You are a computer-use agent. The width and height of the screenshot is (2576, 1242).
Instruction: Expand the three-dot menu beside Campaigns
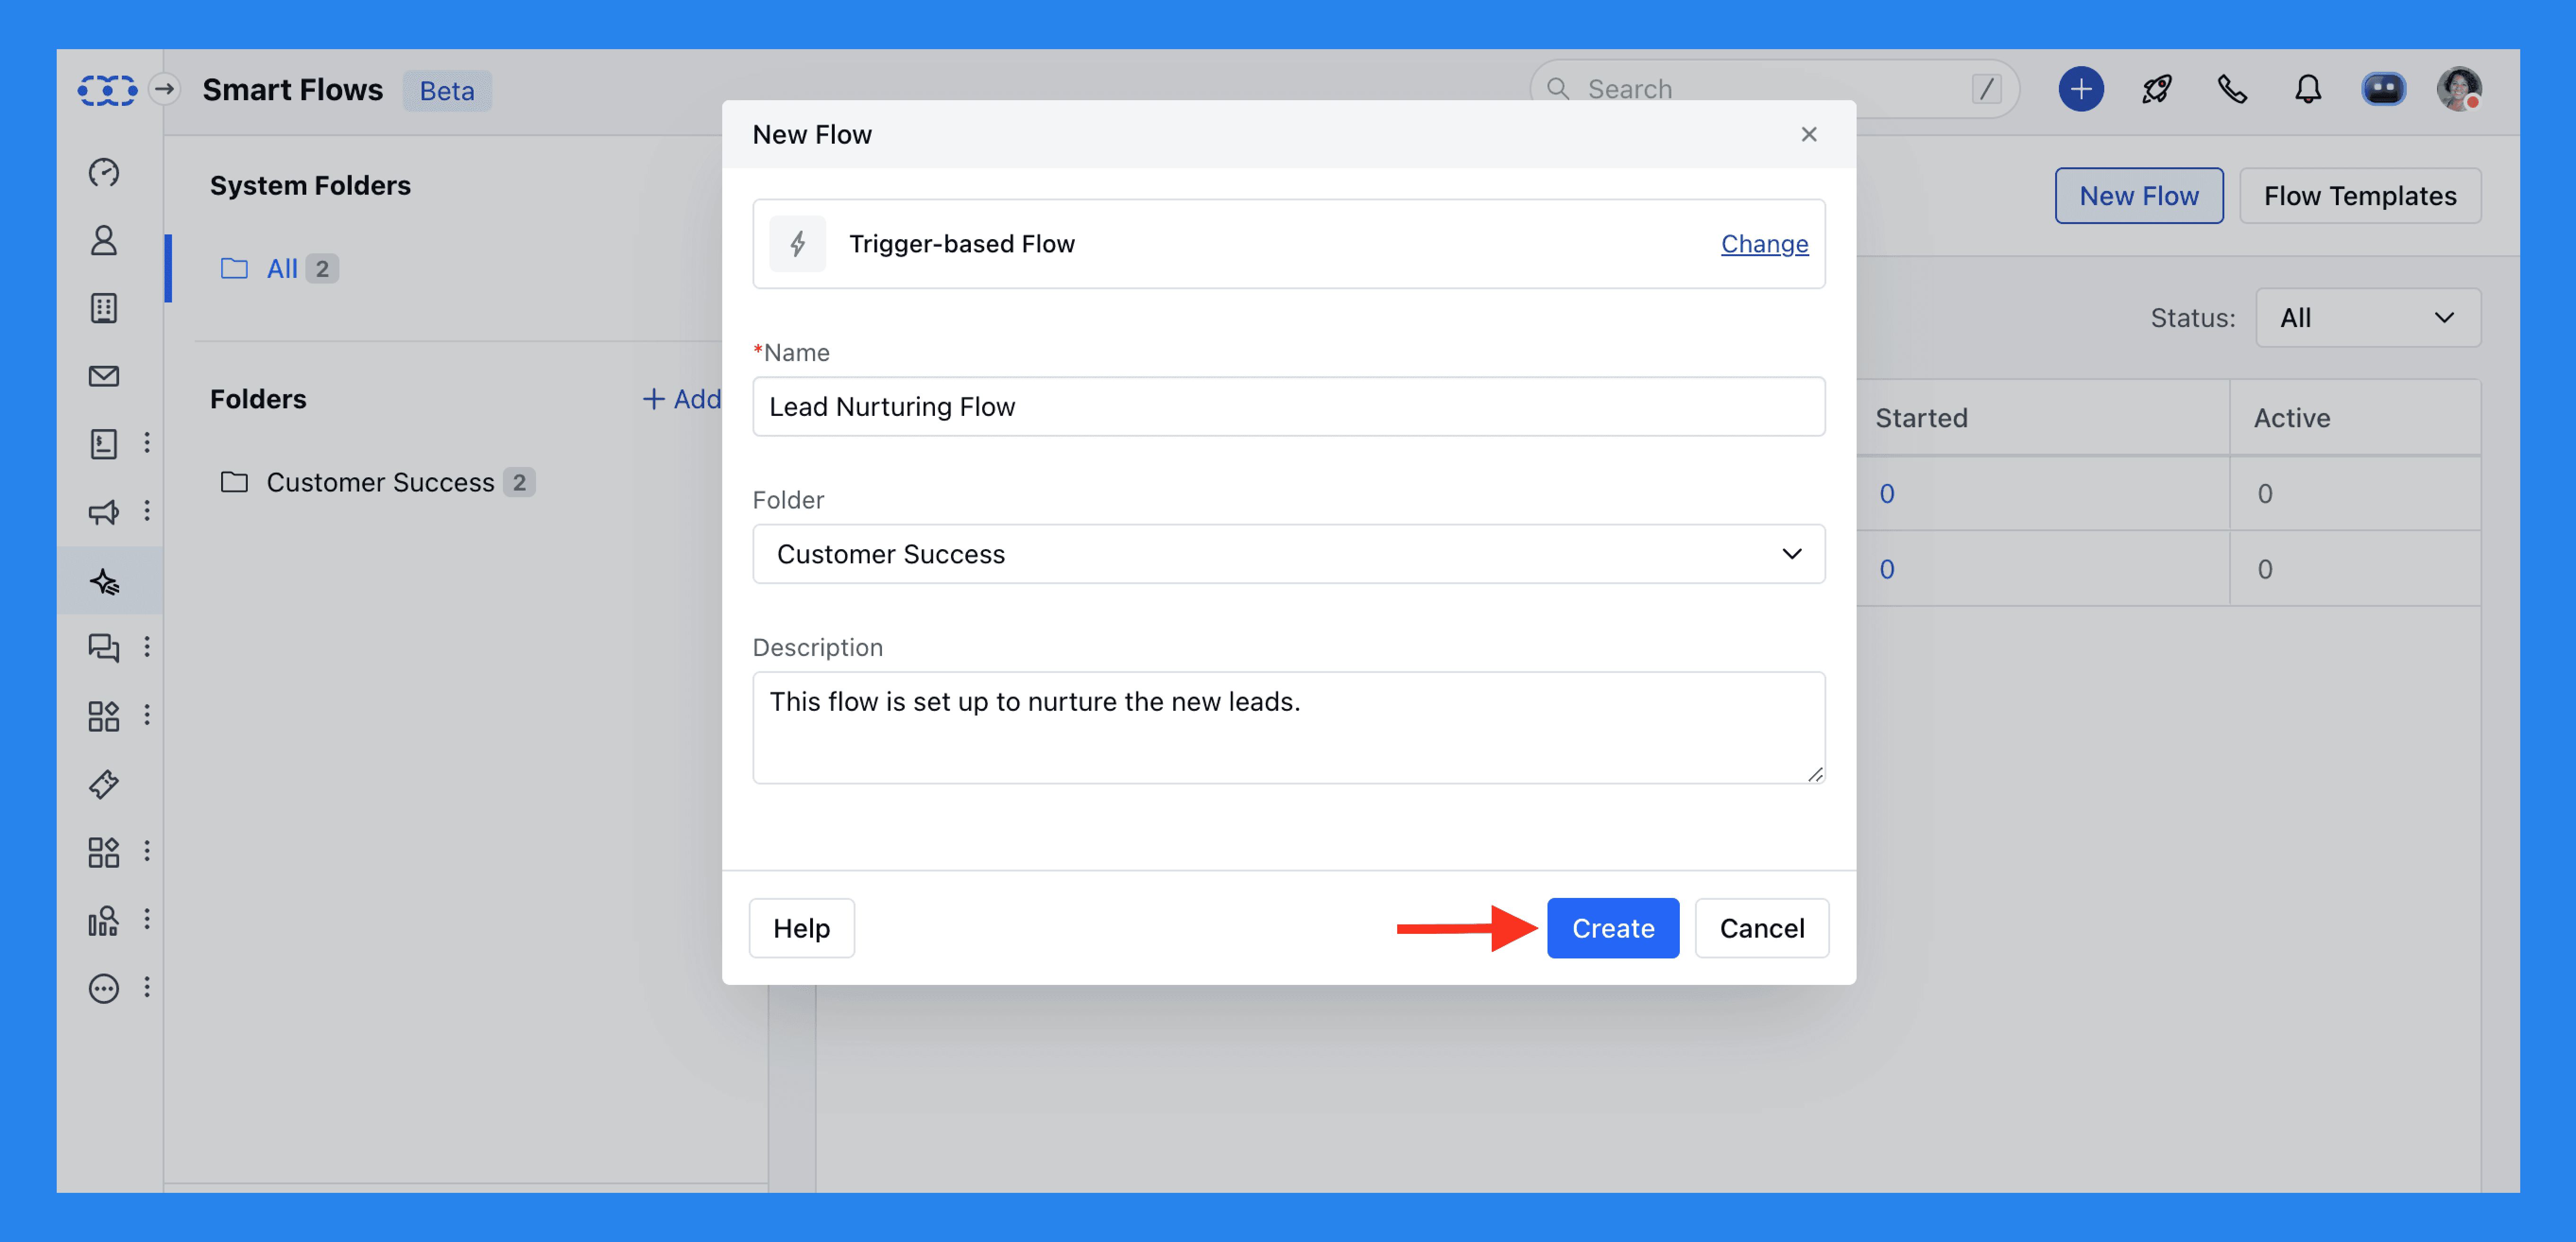point(148,512)
